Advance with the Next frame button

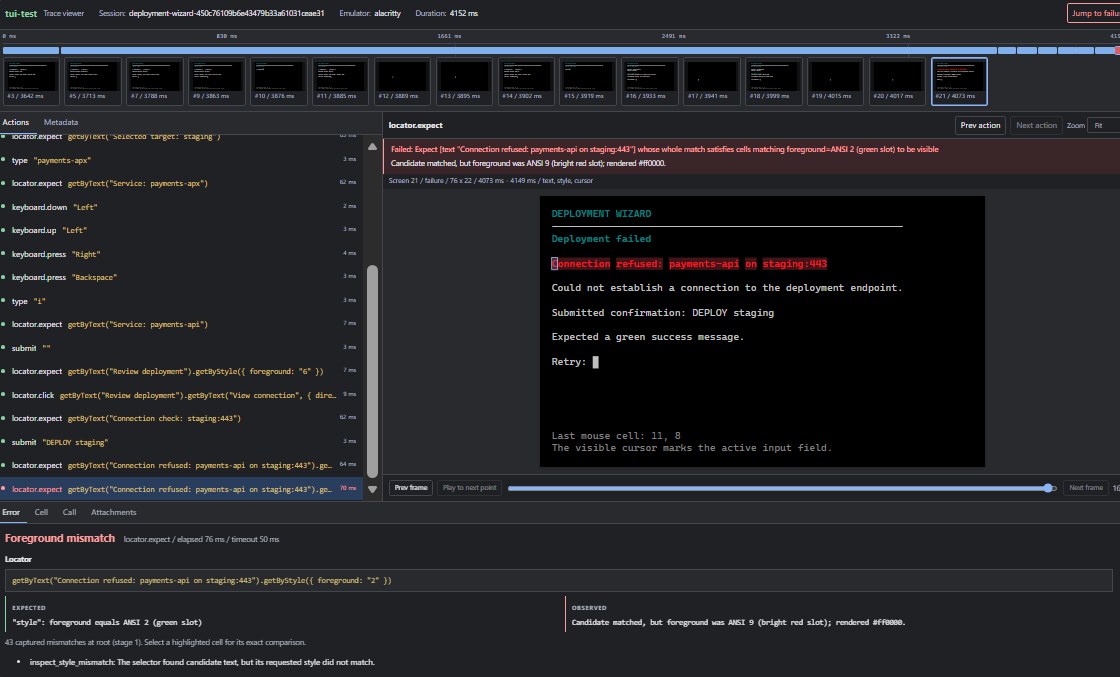[x=1086, y=488]
